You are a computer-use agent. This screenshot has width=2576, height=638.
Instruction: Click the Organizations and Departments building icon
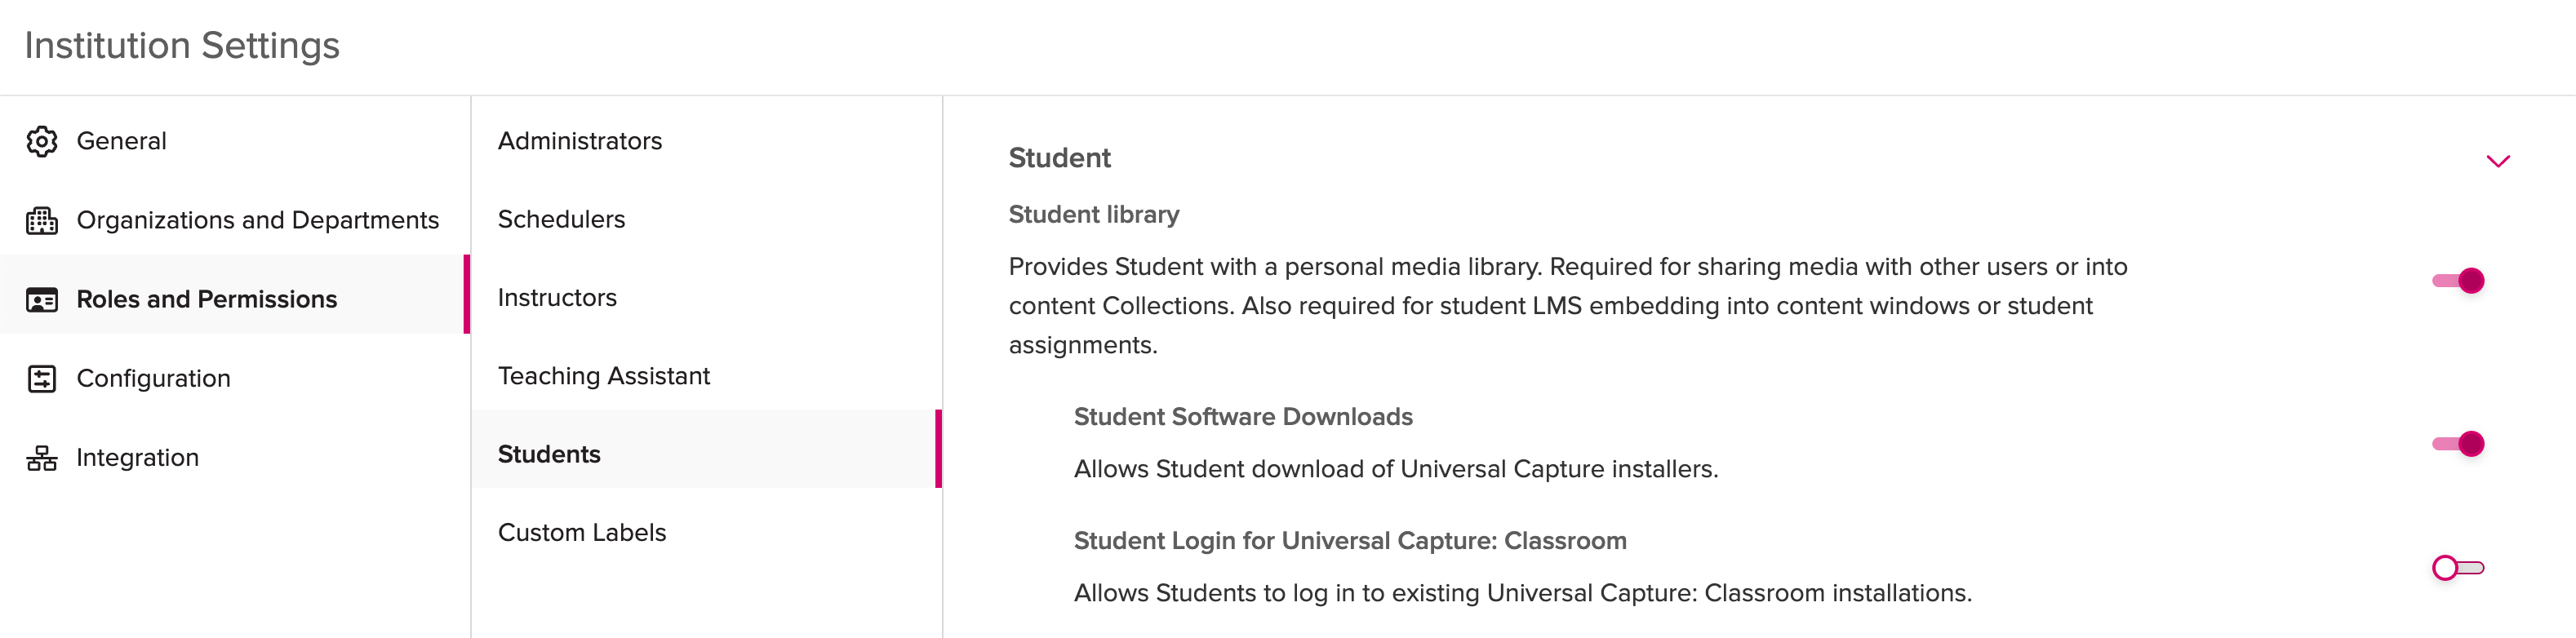[42, 220]
